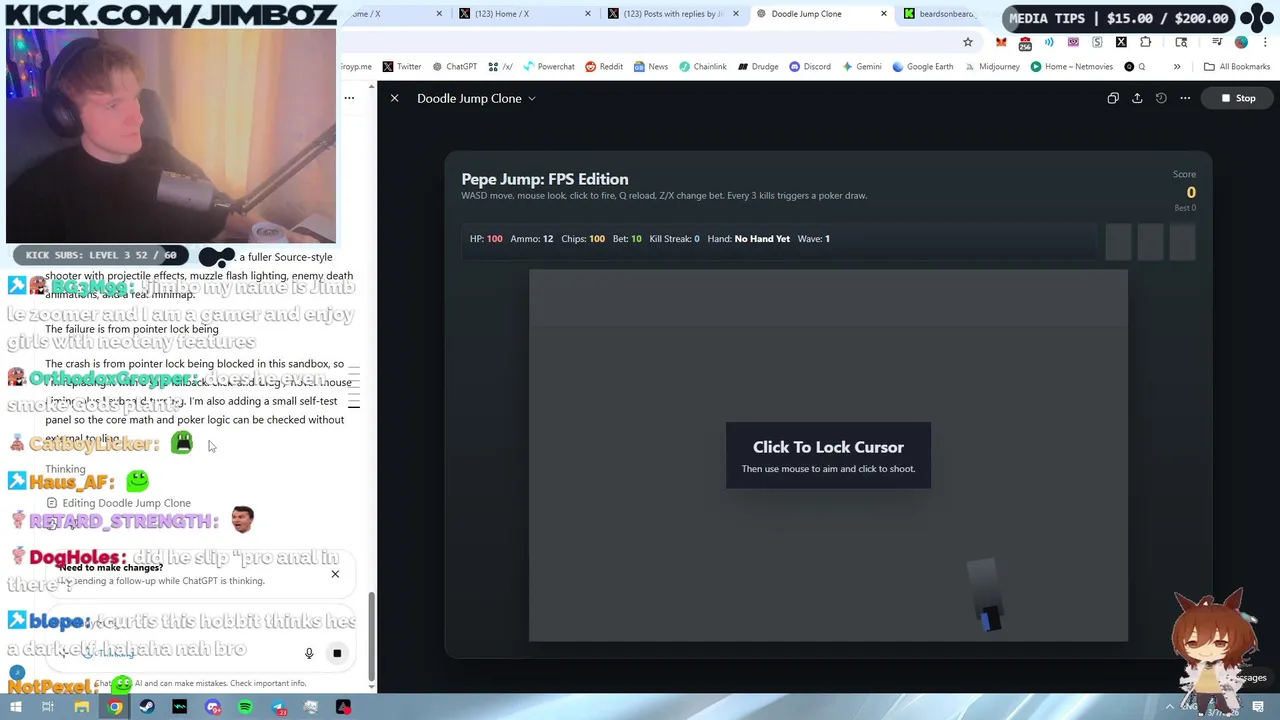Open the Windows Start menu
Viewport: 1280px width, 720px height.
(16, 707)
